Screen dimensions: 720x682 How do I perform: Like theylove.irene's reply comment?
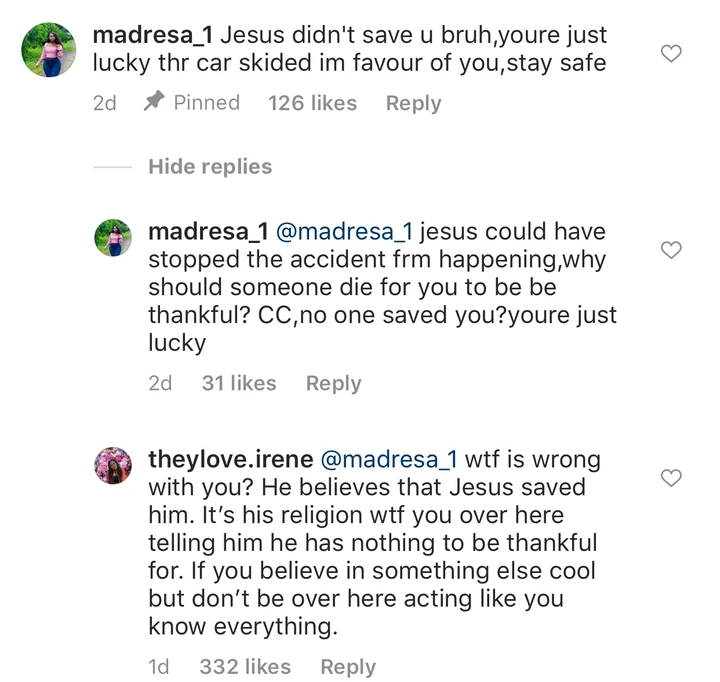pyautogui.click(x=672, y=477)
